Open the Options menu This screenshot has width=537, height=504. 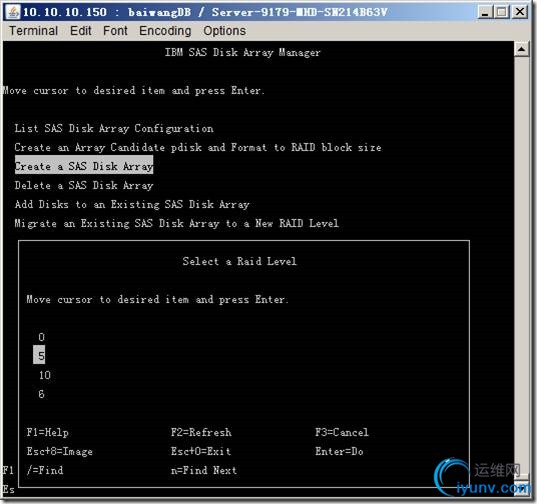224,31
